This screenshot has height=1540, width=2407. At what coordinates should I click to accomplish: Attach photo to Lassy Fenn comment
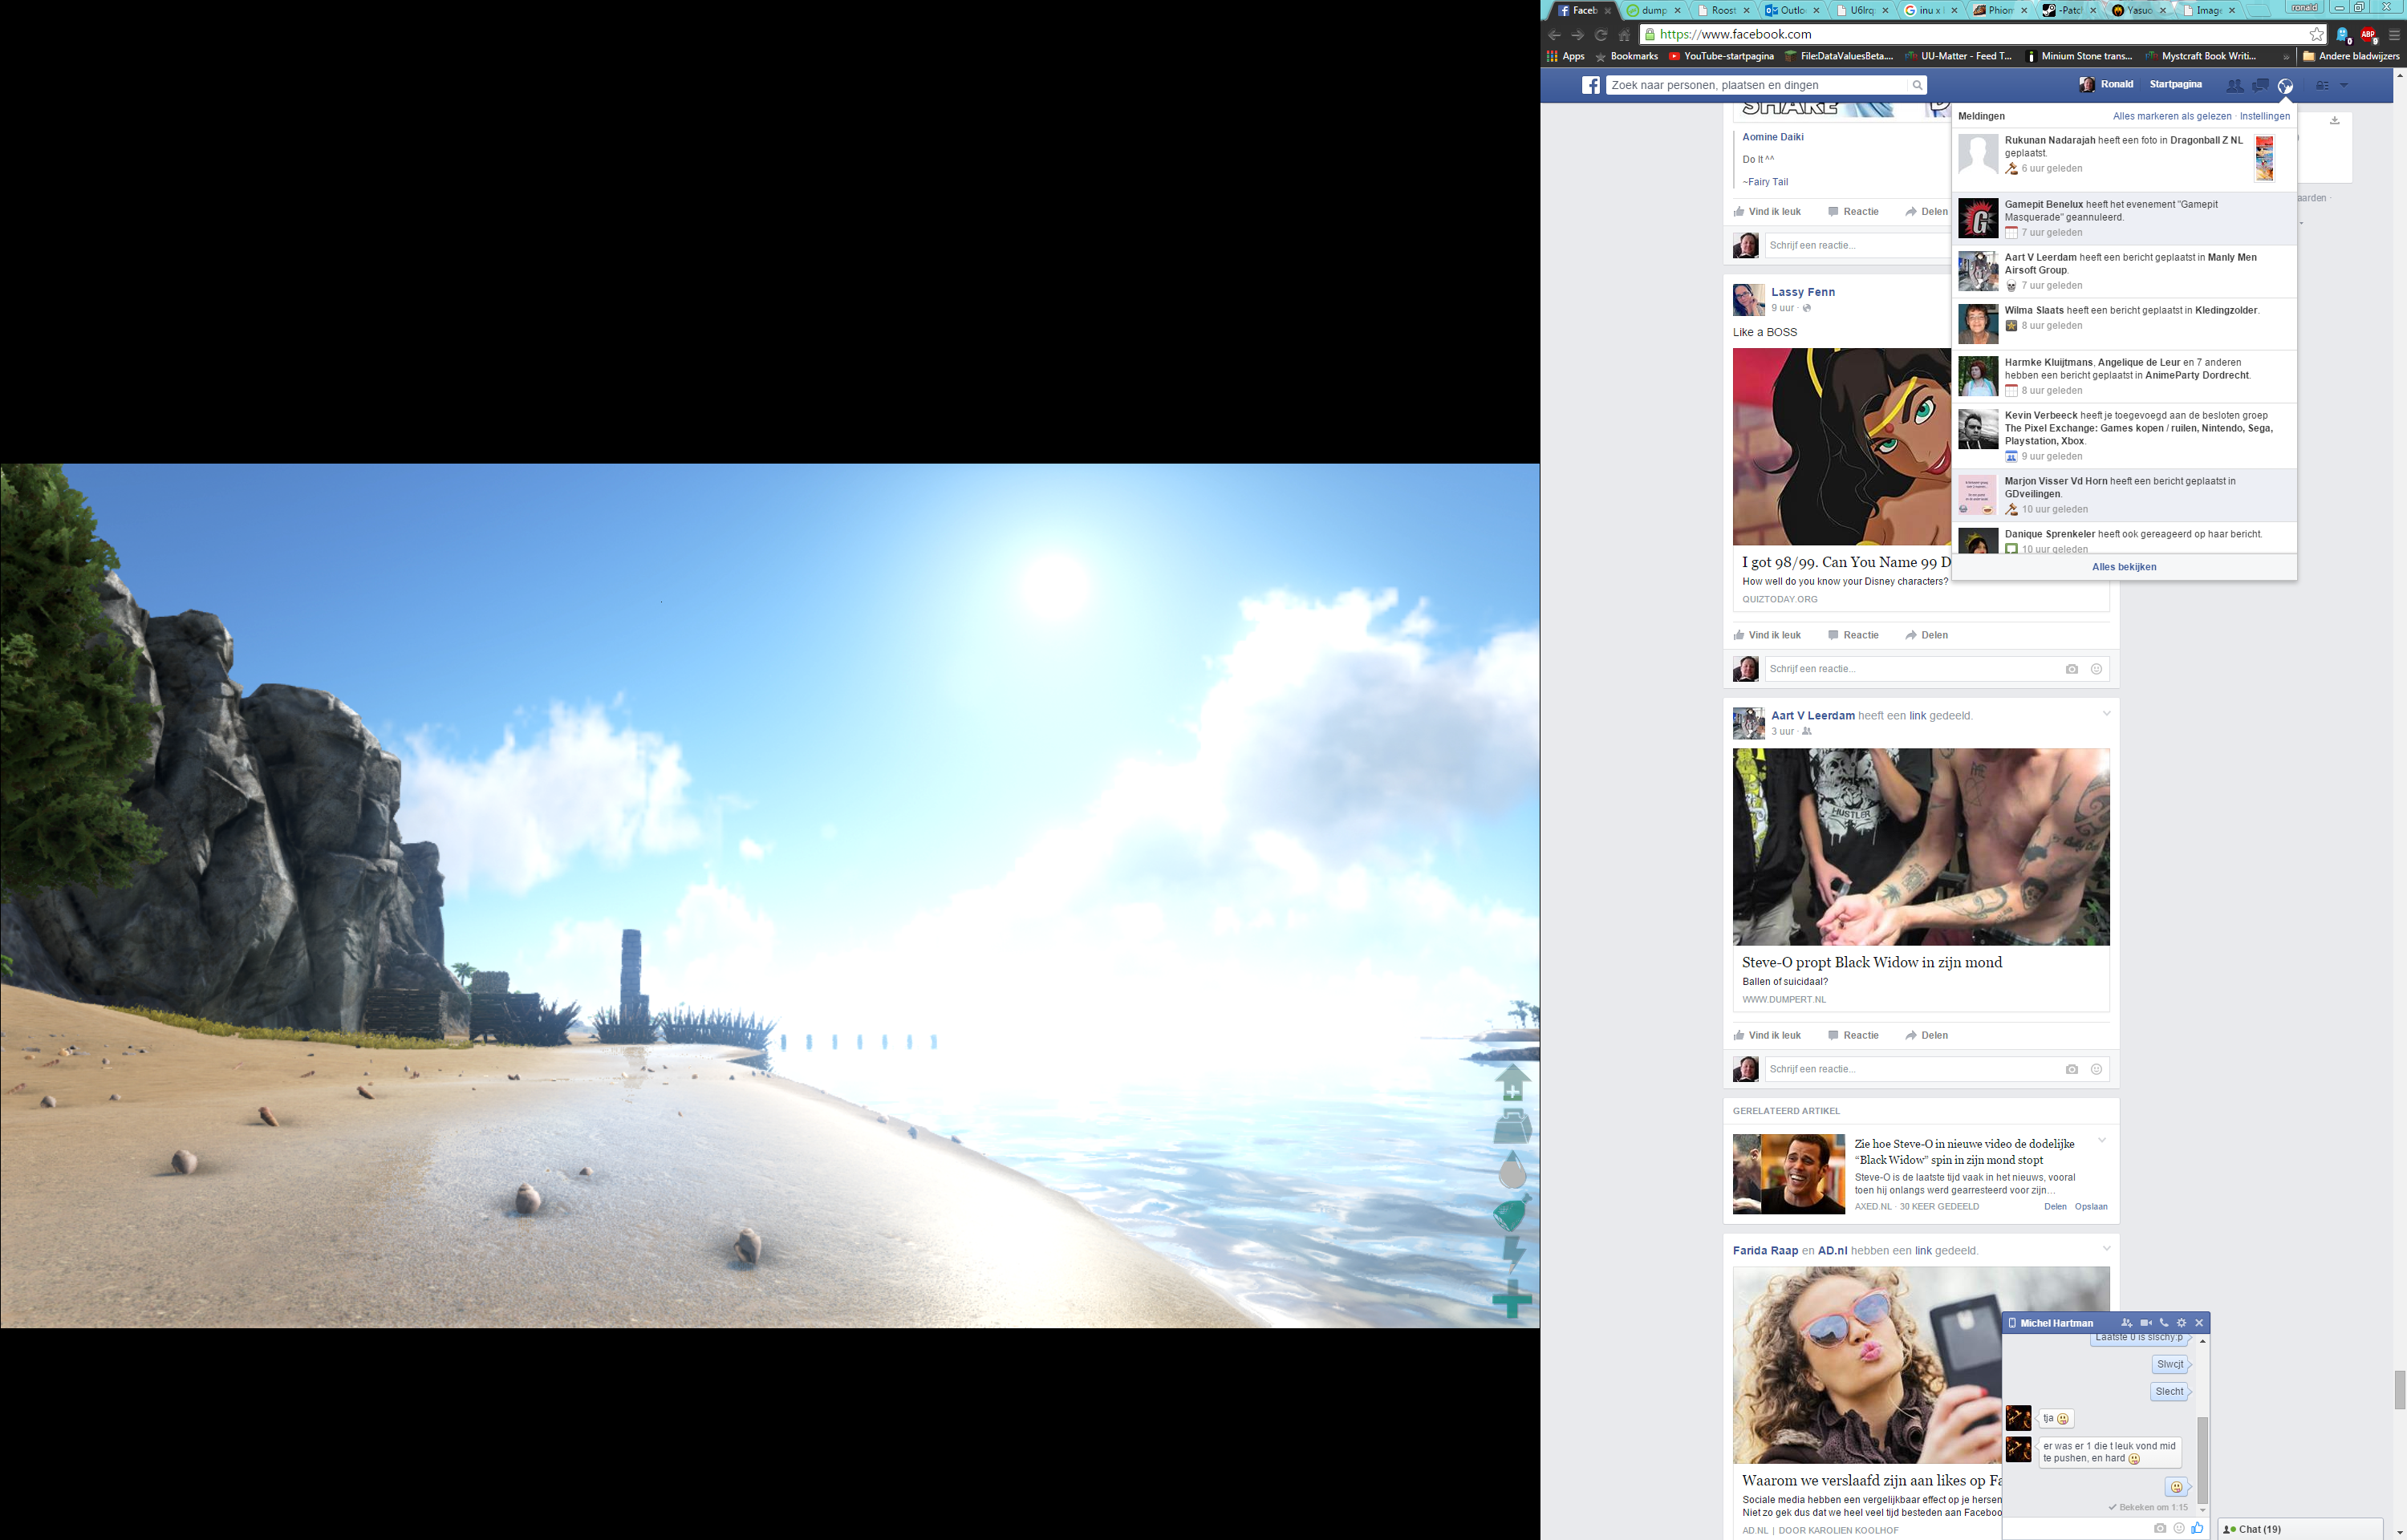point(2072,669)
